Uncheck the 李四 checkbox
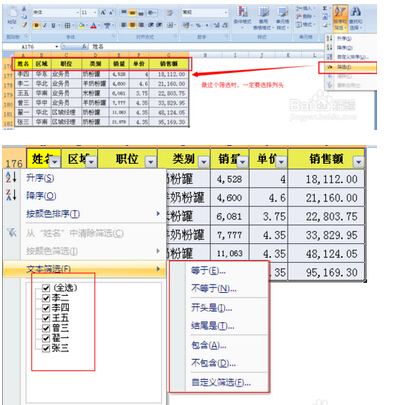The width and height of the screenshot is (408, 405). pos(46,308)
